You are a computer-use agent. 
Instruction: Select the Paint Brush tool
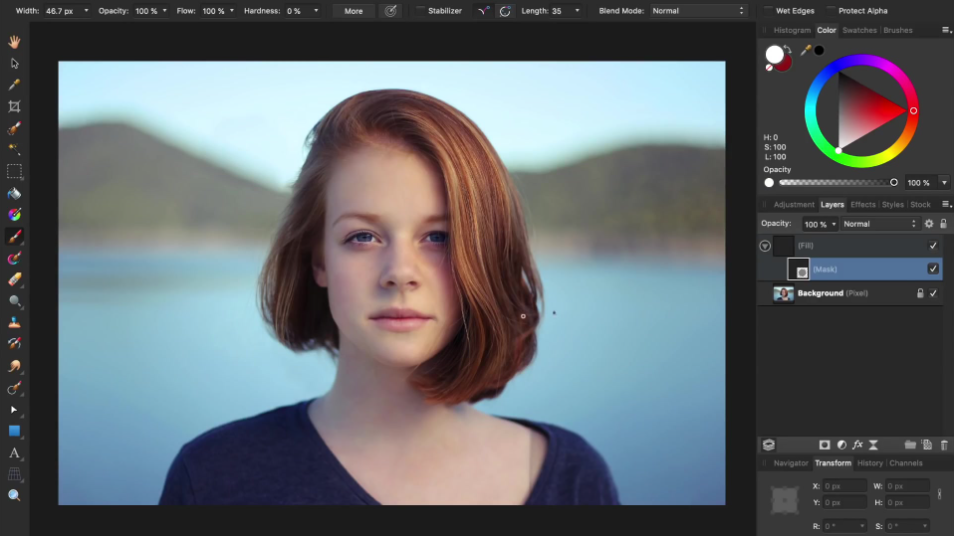coord(14,236)
